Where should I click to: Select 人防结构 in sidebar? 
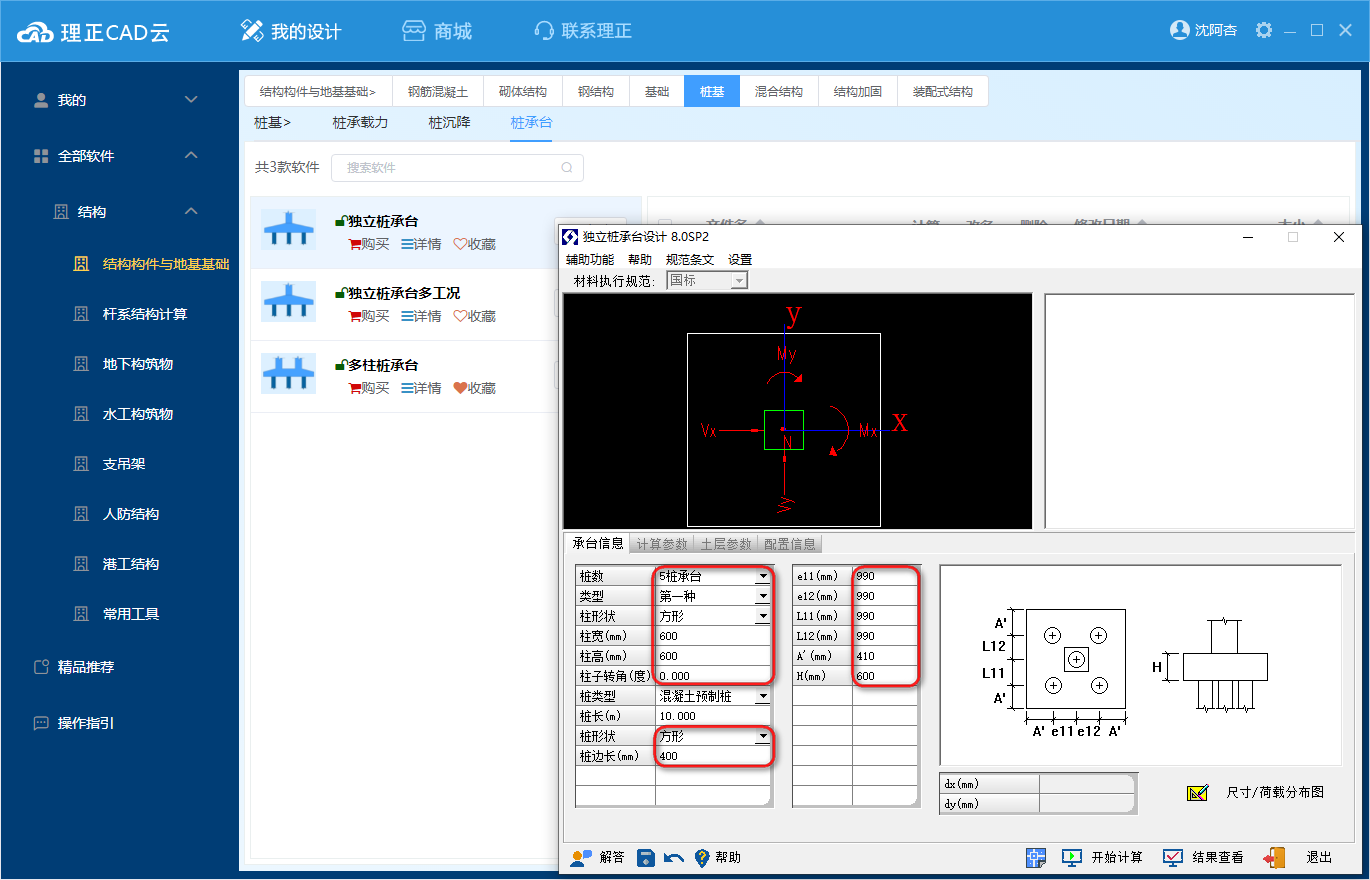[x=131, y=514]
